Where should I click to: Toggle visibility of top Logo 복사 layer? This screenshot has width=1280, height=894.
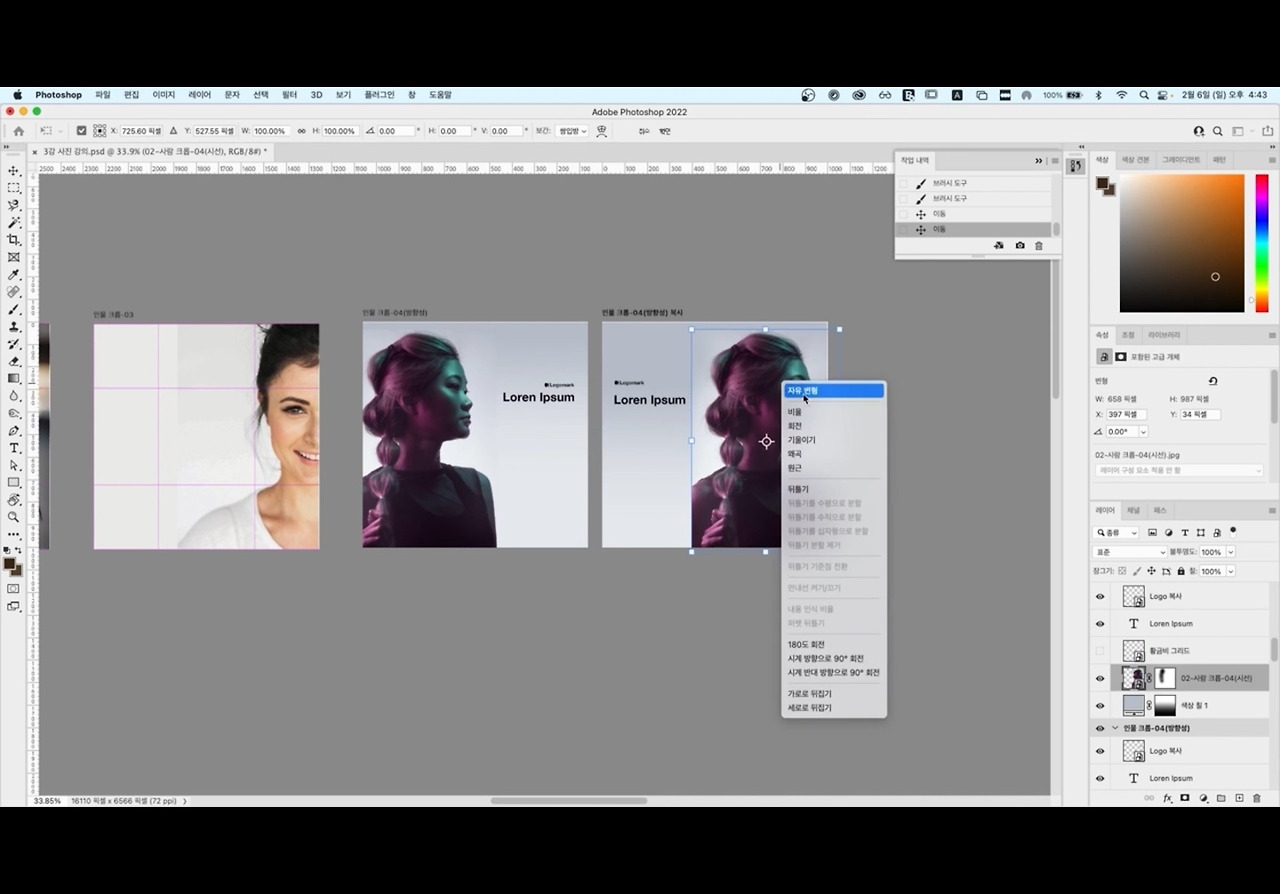[x=1100, y=596]
